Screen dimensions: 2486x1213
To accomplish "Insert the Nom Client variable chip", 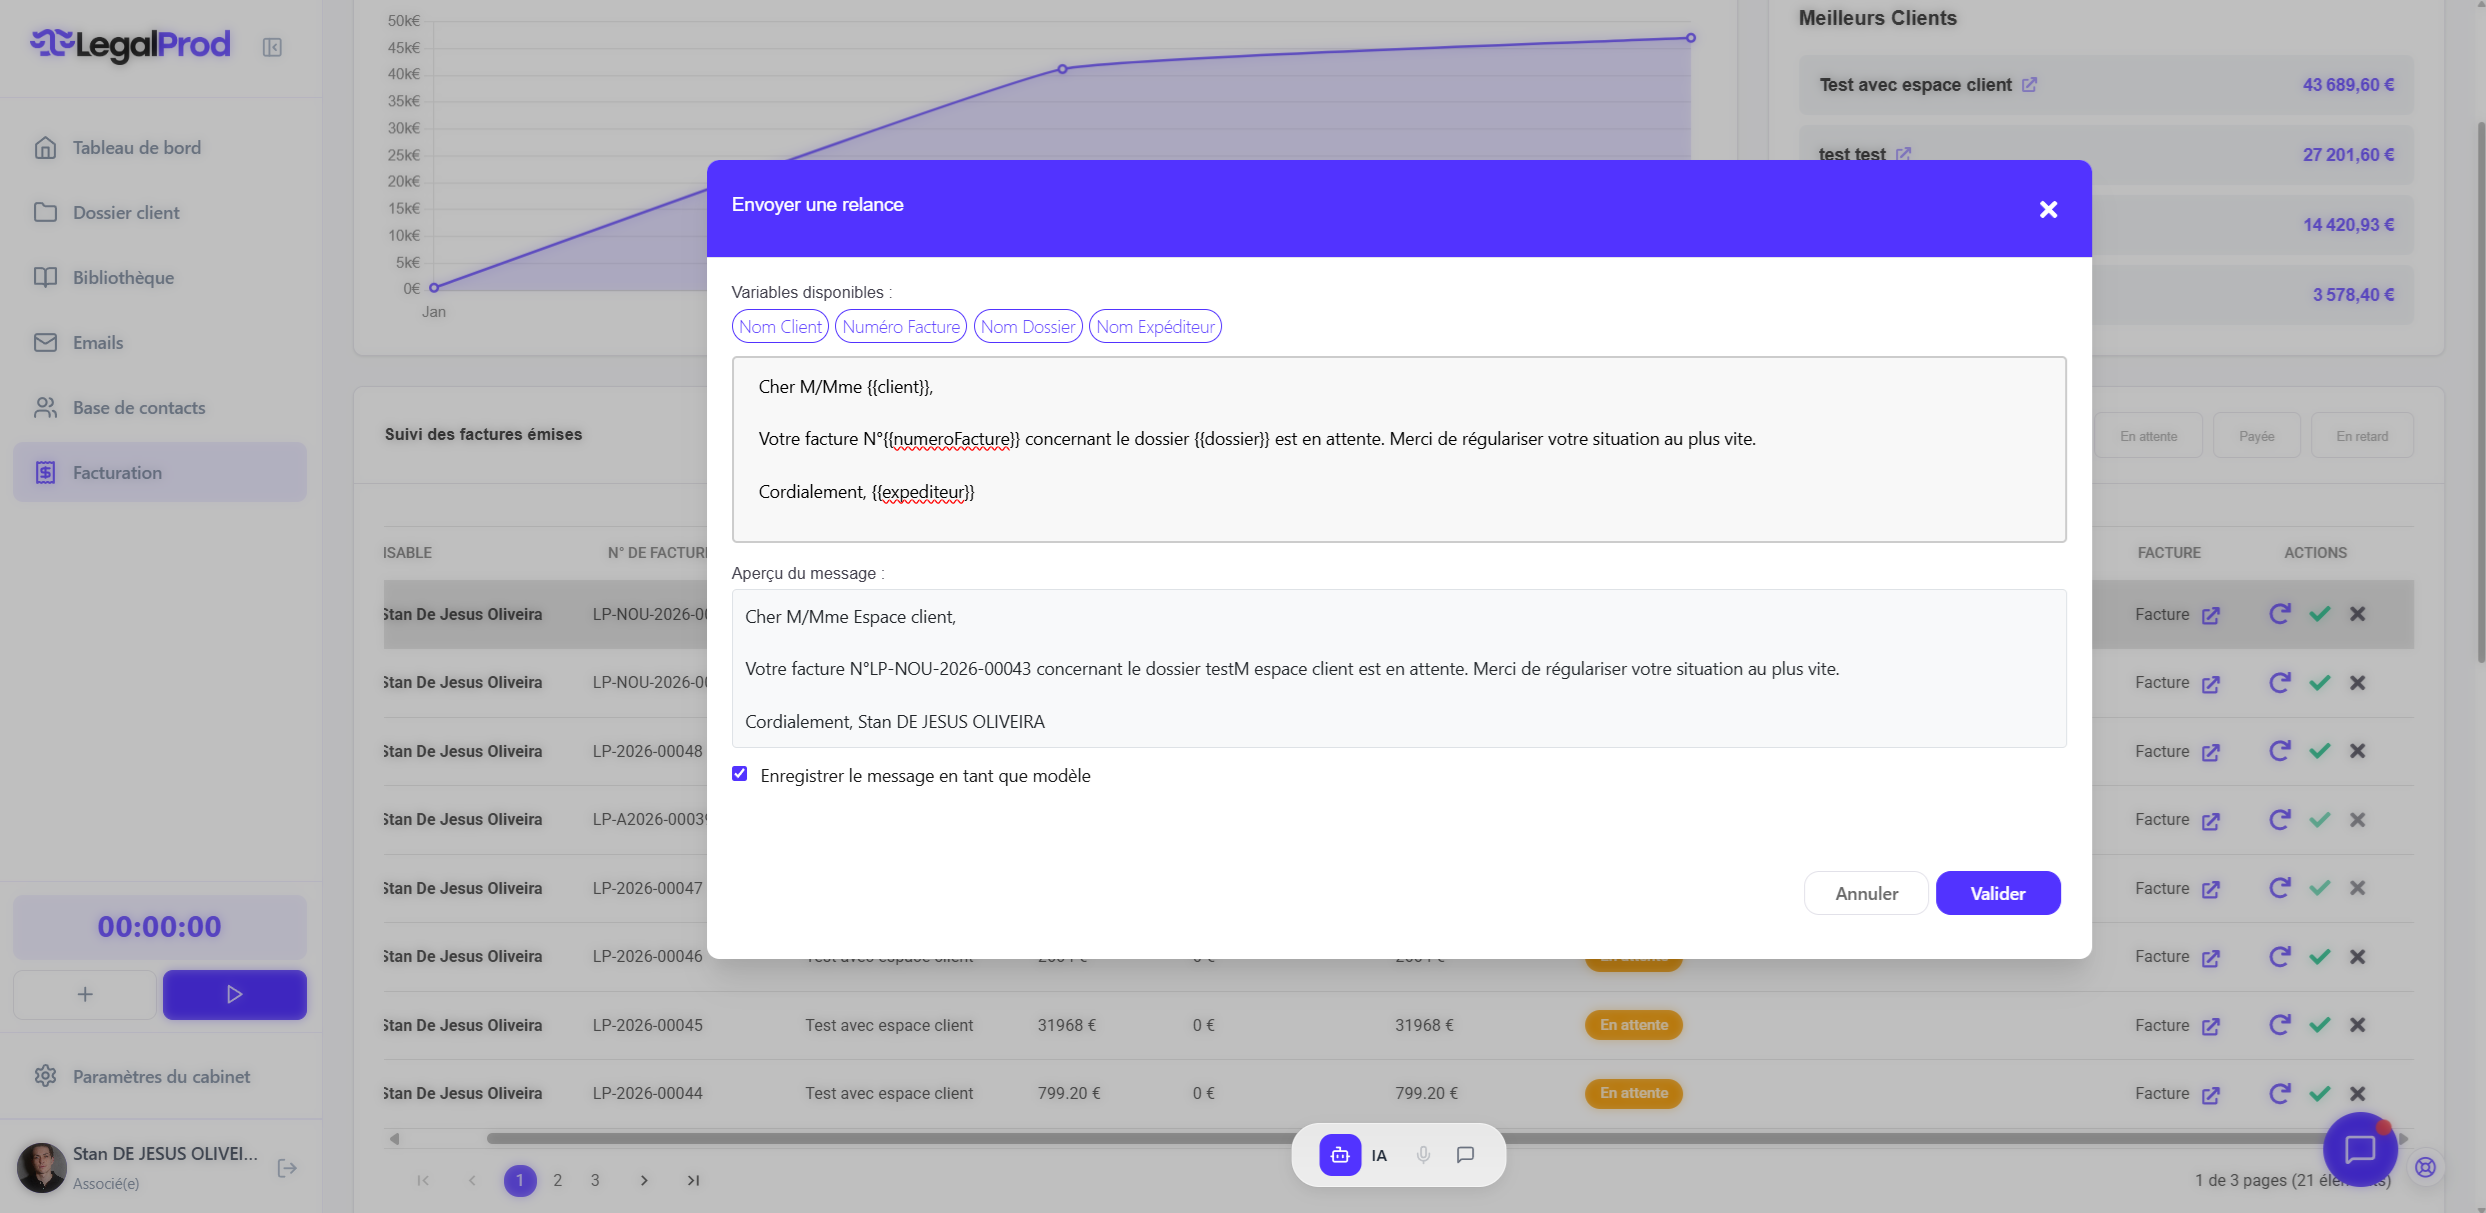I will click(x=780, y=327).
